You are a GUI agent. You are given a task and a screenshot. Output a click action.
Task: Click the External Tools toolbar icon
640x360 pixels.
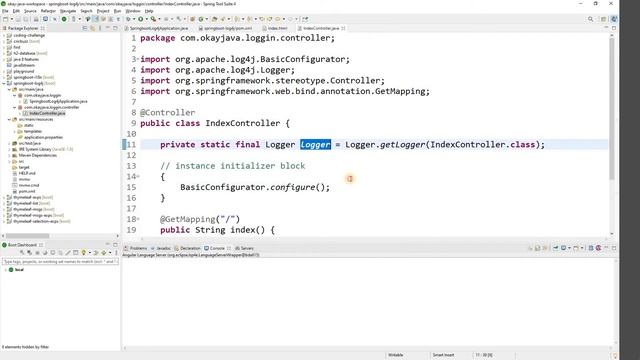pyautogui.click(x=153, y=19)
